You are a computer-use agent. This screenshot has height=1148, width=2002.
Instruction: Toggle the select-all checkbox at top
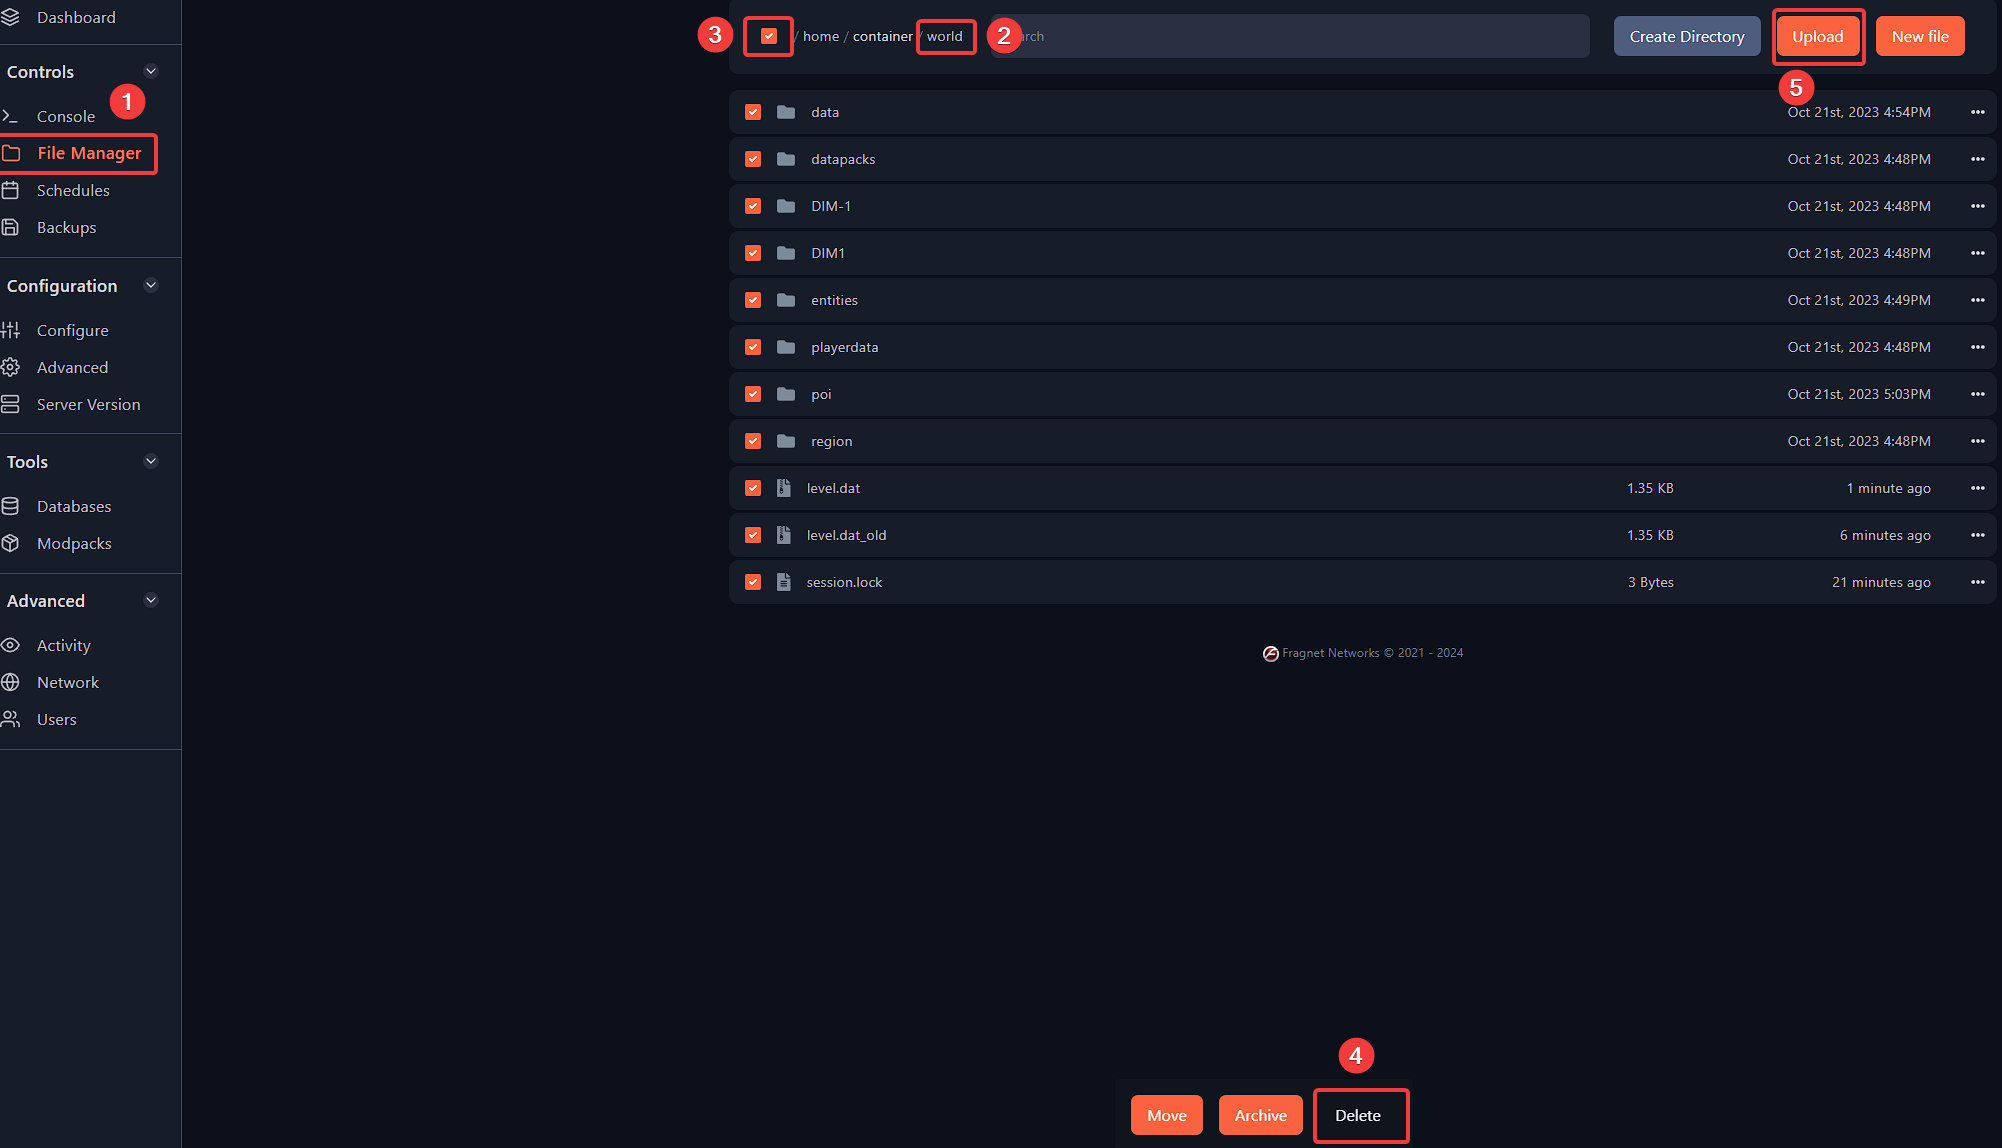tap(766, 34)
